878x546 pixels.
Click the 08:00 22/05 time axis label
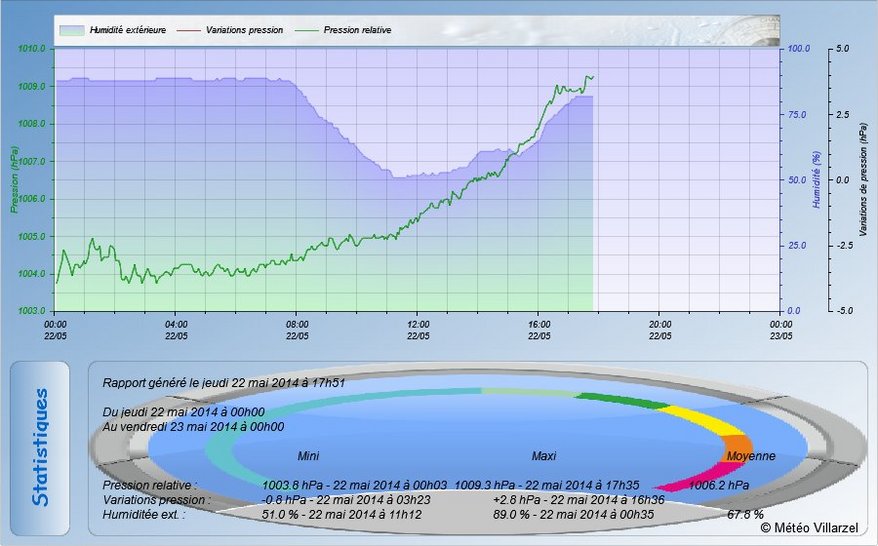pyautogui.click(x=297, y=330)
